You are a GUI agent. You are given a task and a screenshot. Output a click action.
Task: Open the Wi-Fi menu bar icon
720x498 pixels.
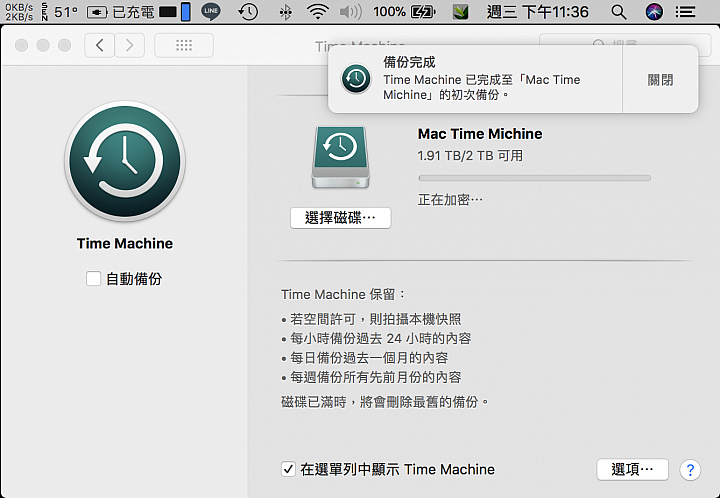[318, 11]
